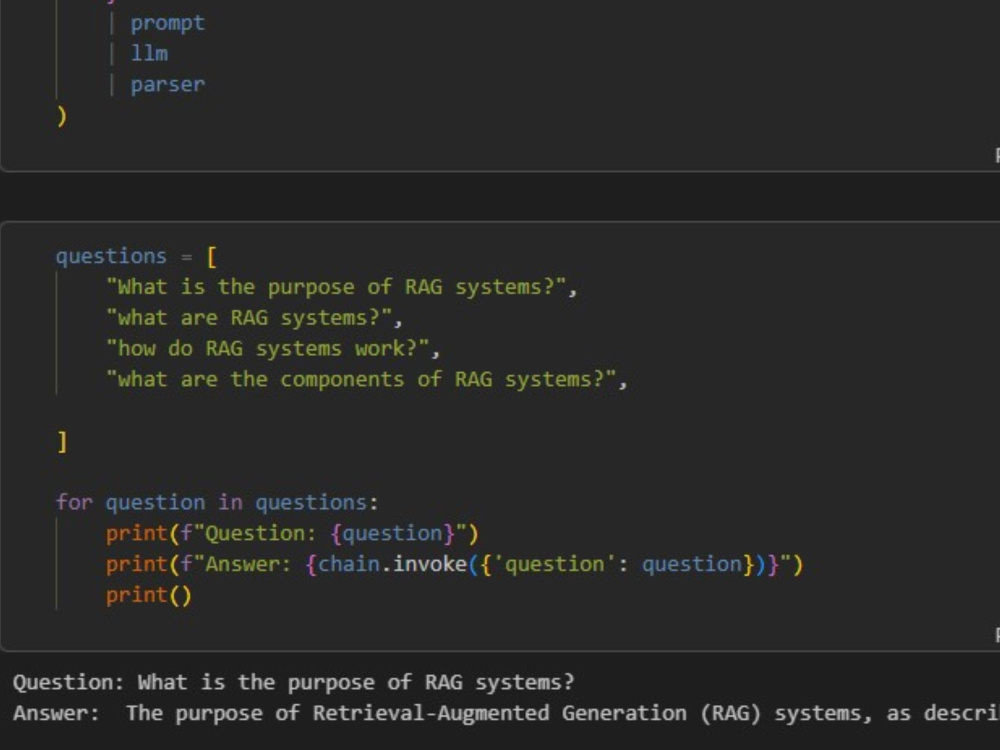Click the string "What is the purpose of RAG systems?"
The height and width of the screenshot is (750, 1000).
tap(336, 288)
